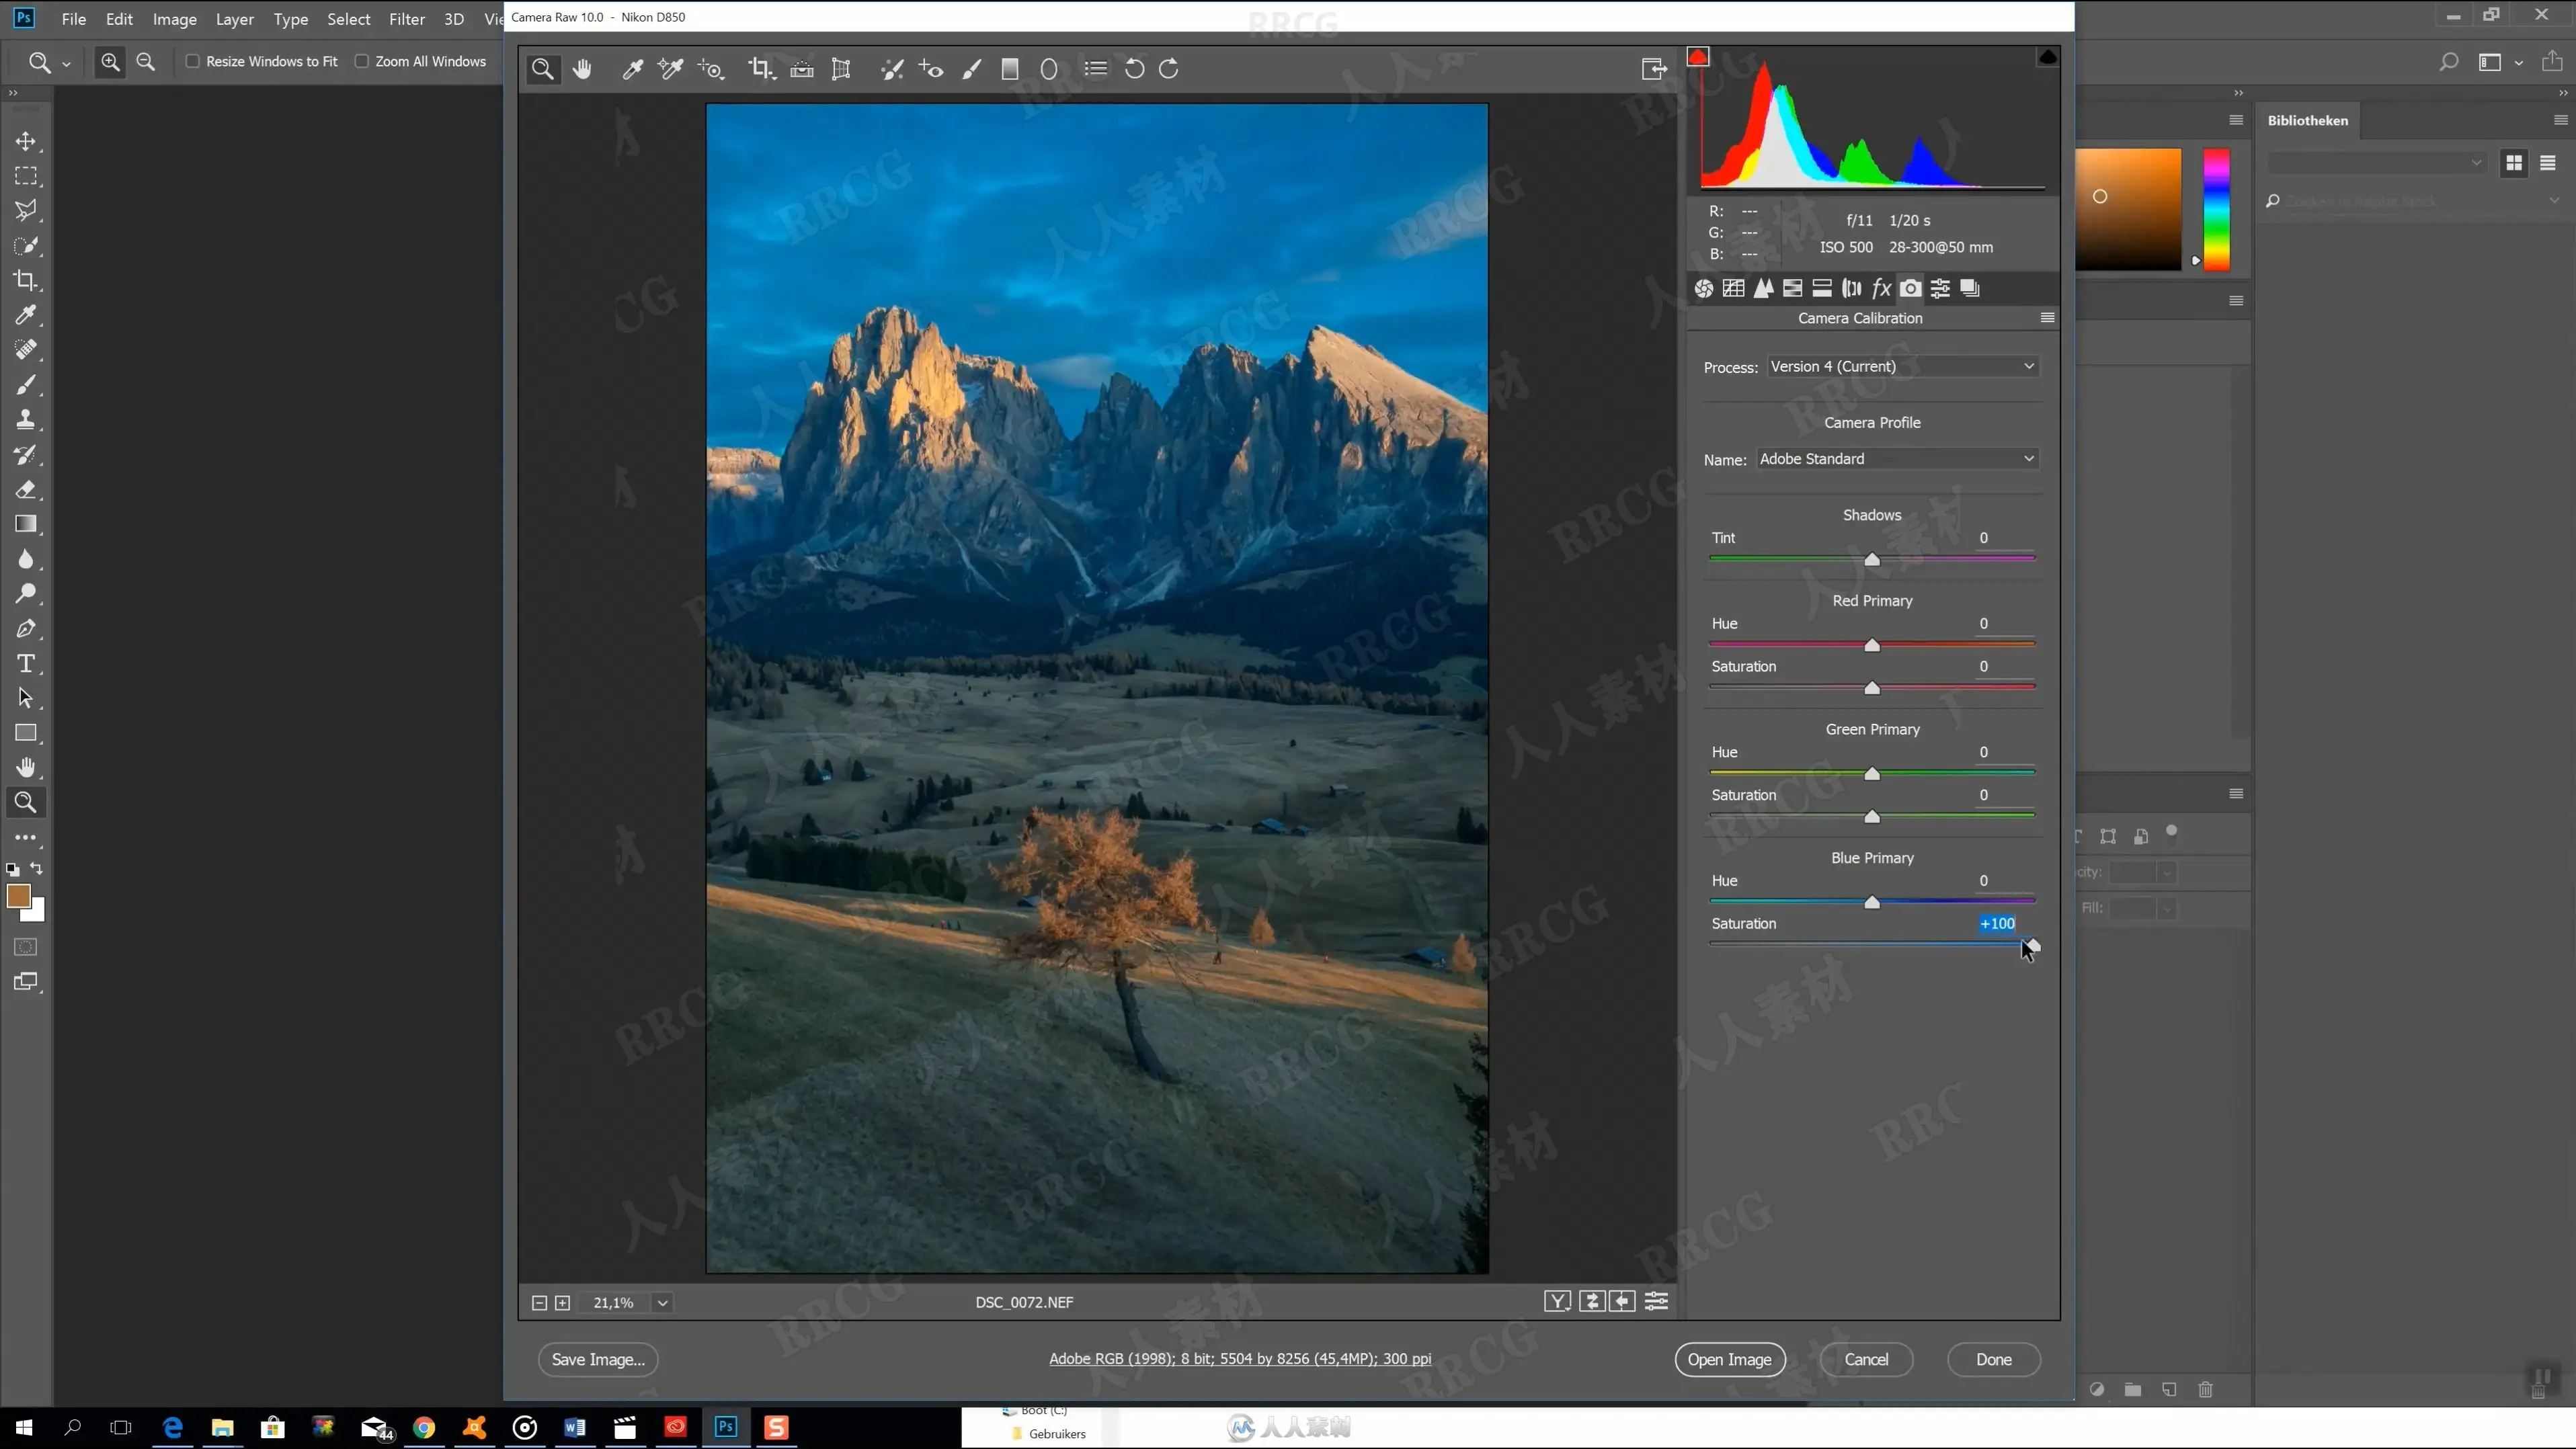Image resolution: width=2576 pixels, height=1449 pixels.
Task: Enable Resize Windows to Fit checkbox
Action: point(193,62)
